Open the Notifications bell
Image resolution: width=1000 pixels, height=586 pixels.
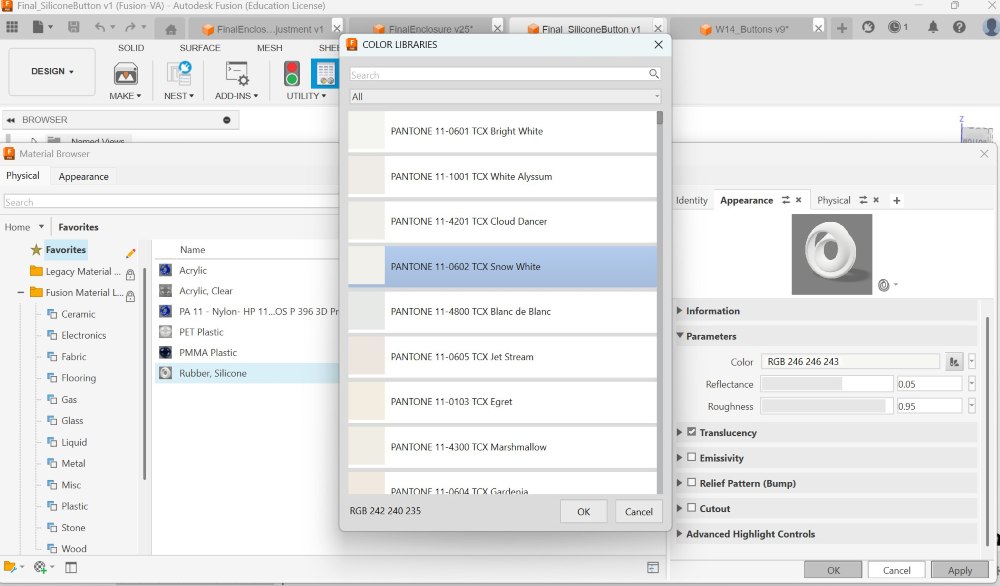(x=933, y=27)
